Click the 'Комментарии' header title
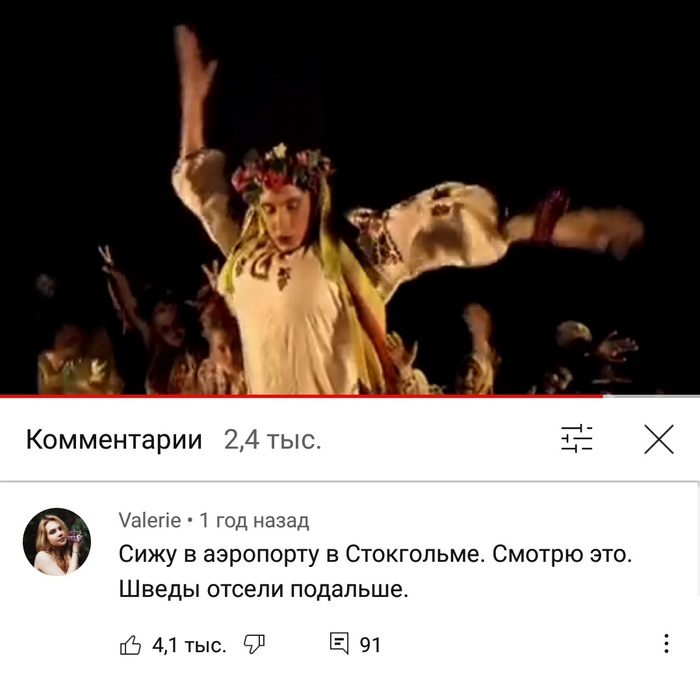The width and height of the screenshot is (700, 673). (x=114, y=440)
